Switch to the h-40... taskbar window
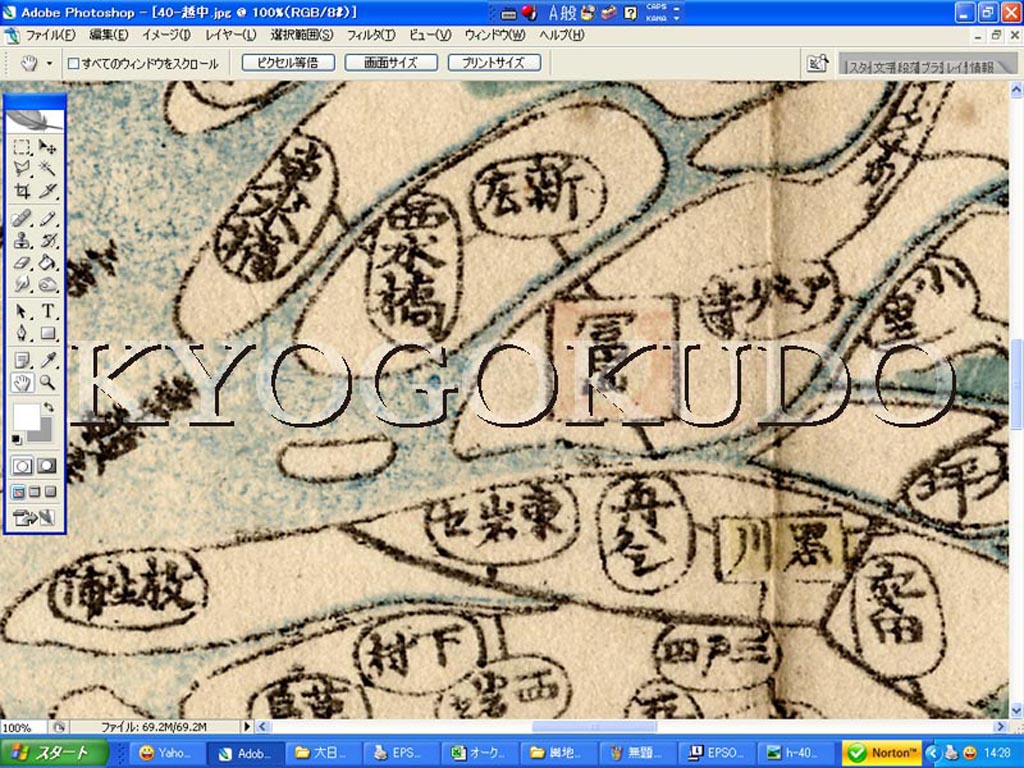 [795, 754]
